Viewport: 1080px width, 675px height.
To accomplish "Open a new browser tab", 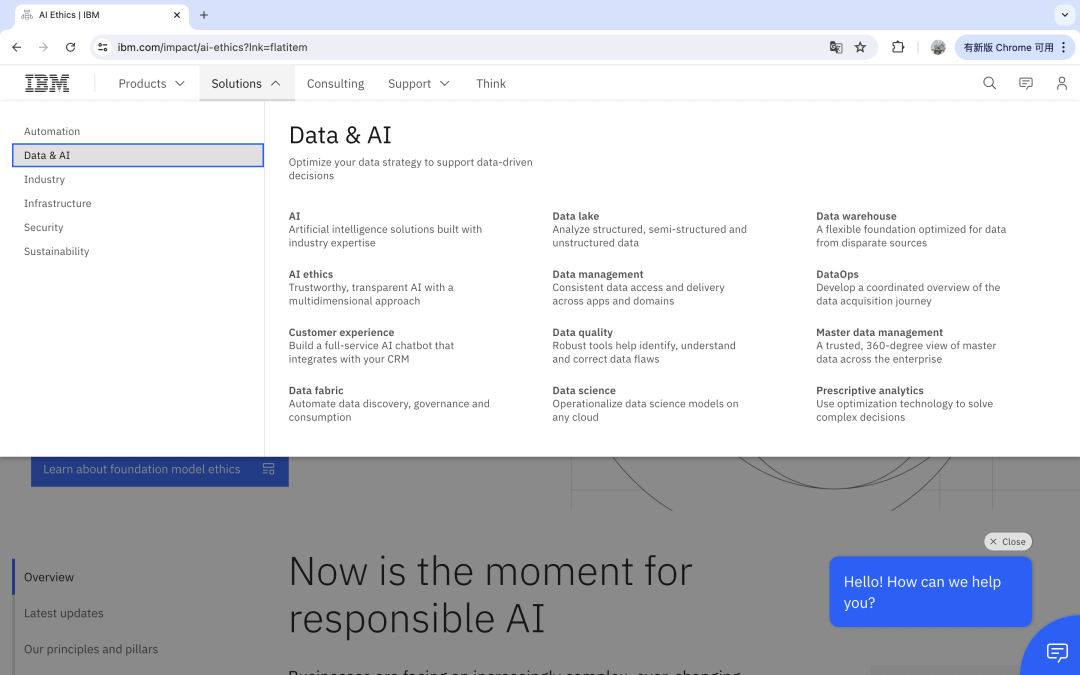I will (204, 15).
